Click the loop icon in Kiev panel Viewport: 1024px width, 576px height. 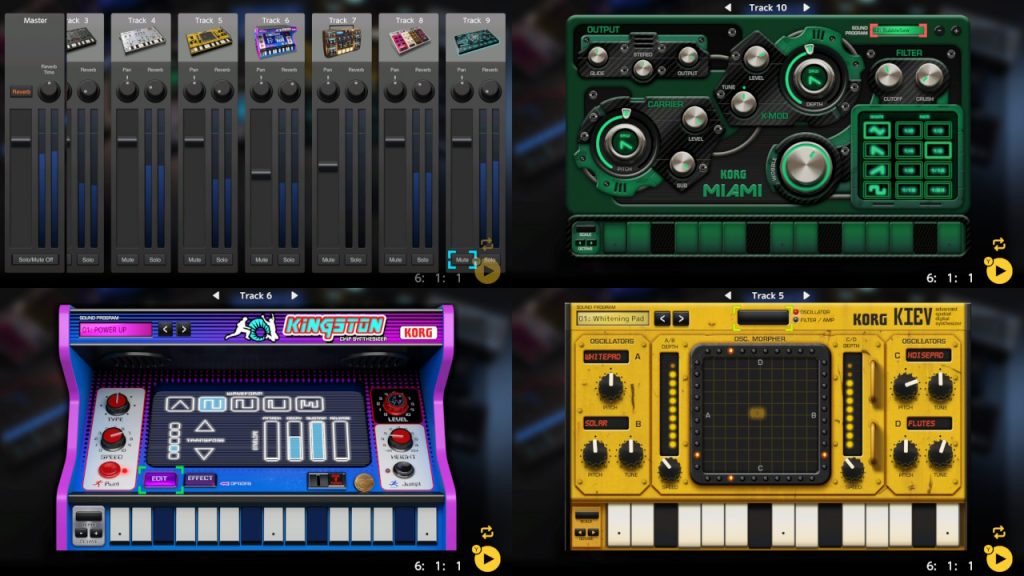coord(993,531)
